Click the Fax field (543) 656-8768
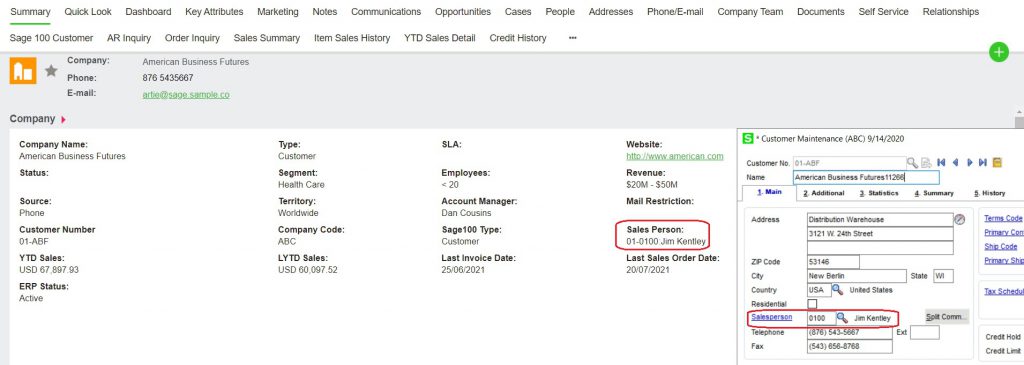1024x365 pixels. (x=849, y=346)
